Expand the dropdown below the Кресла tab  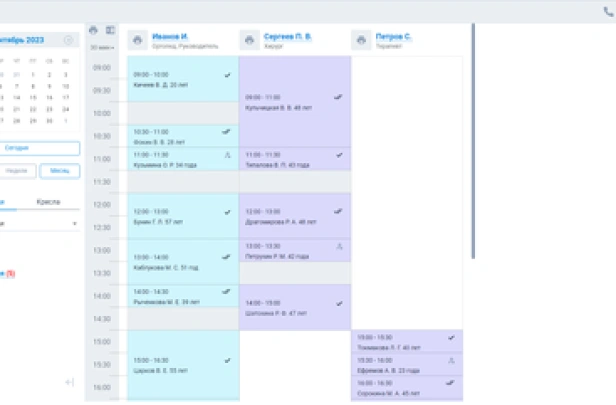(74, 225)
